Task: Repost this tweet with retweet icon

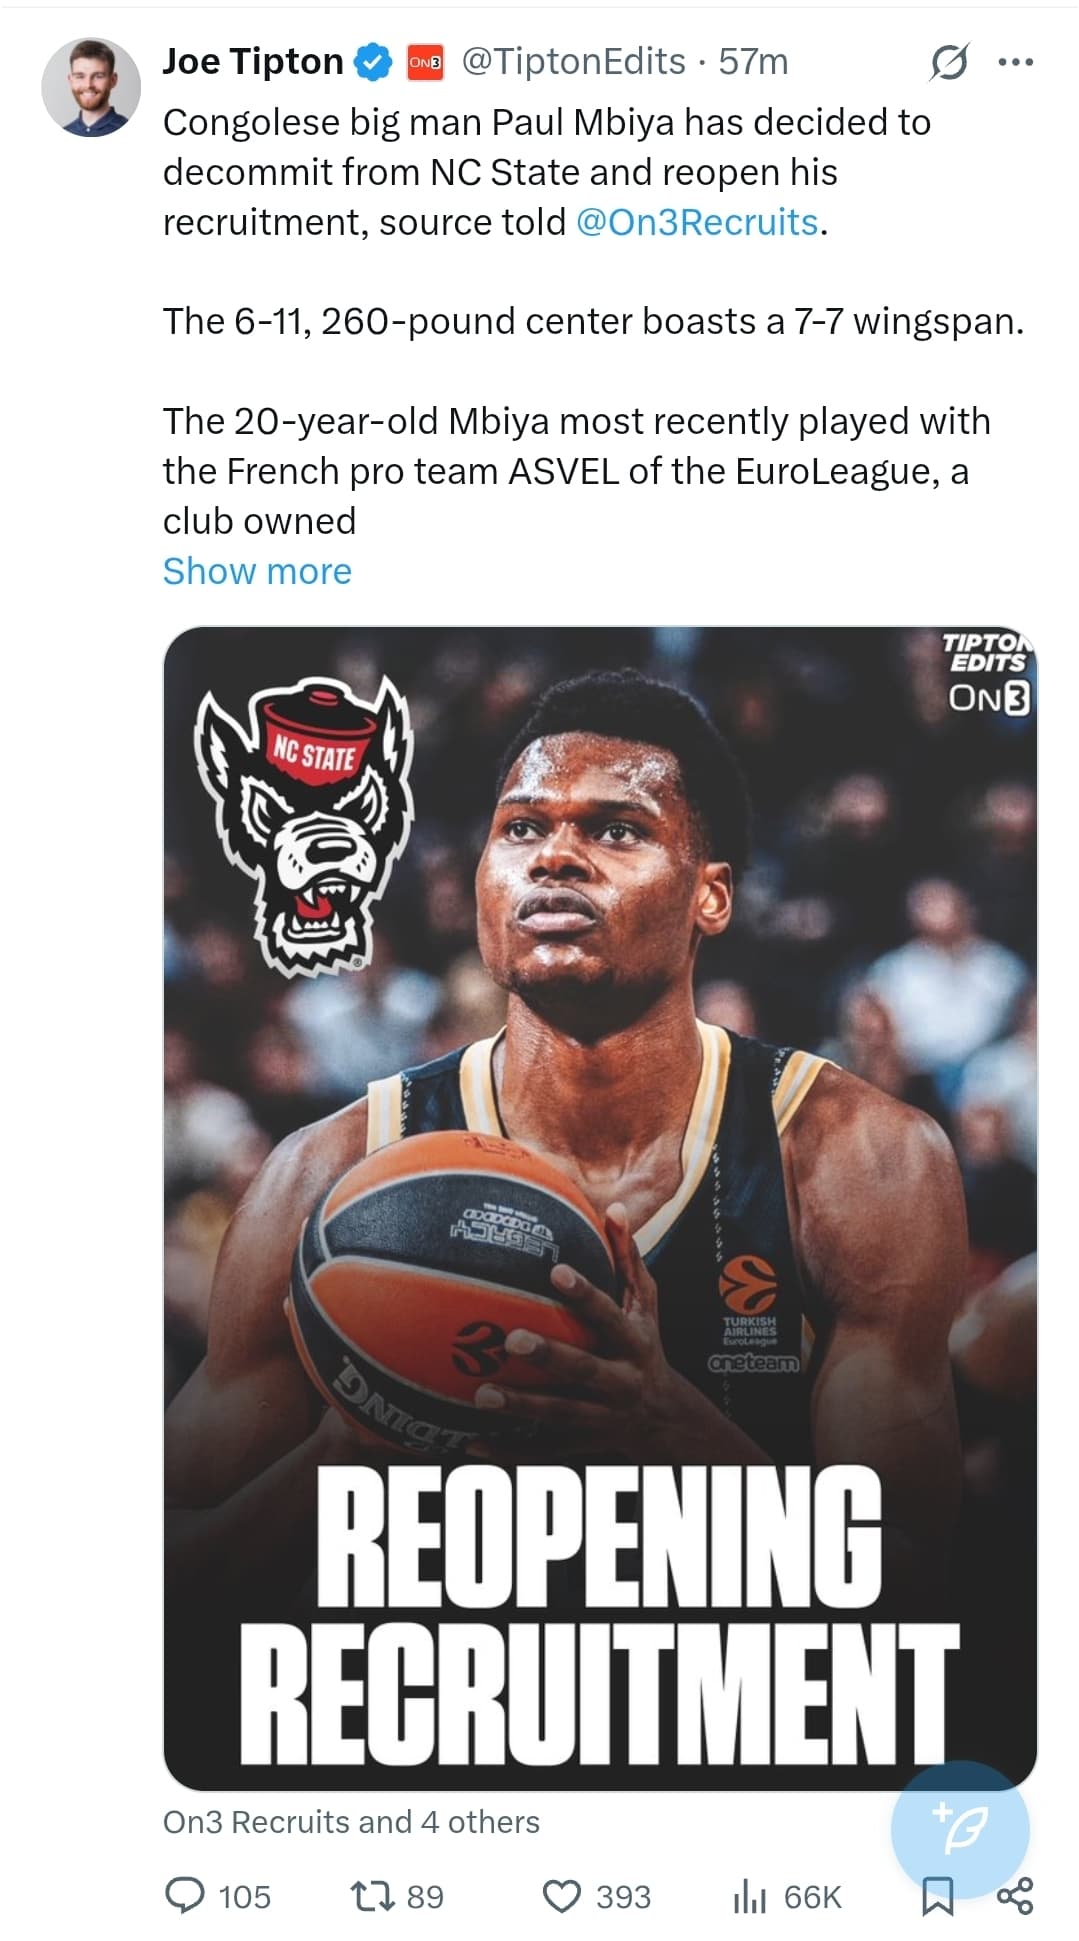Action: pyautogui.click(x=371, y=1896)
